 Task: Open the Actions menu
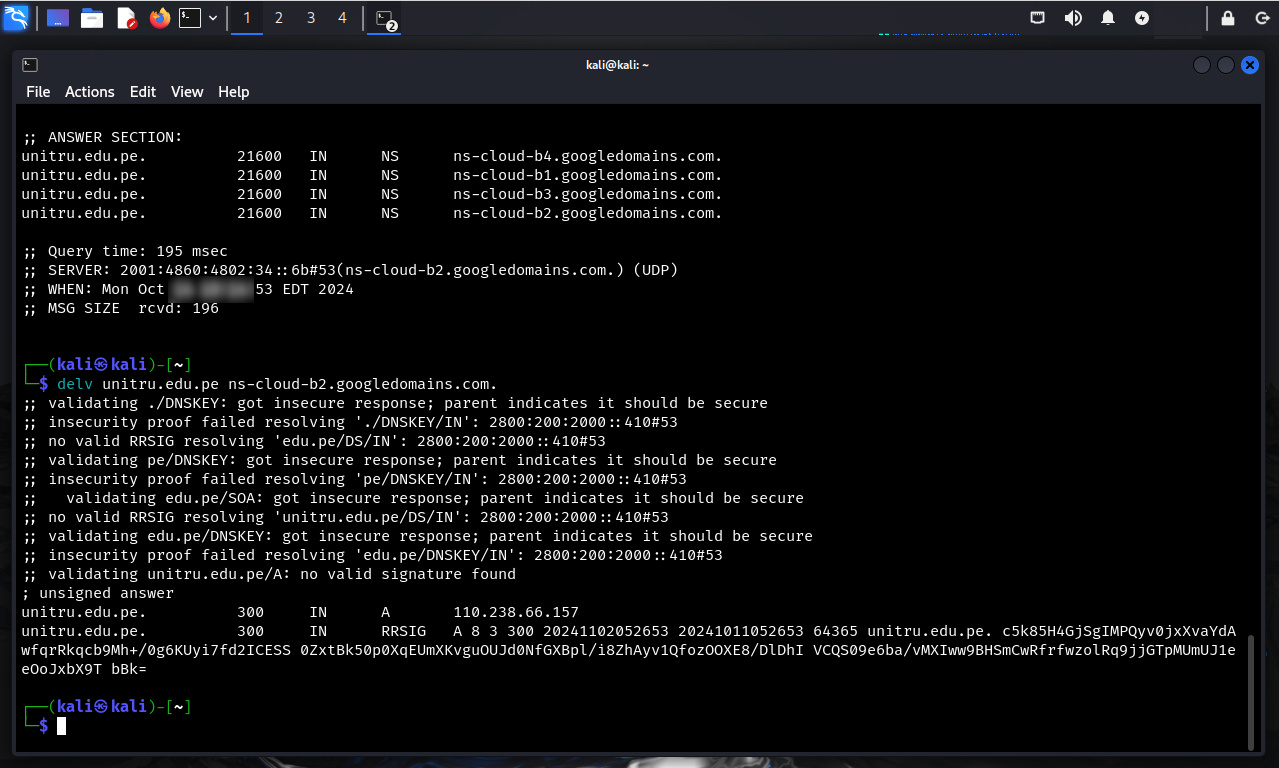[90, 92]
